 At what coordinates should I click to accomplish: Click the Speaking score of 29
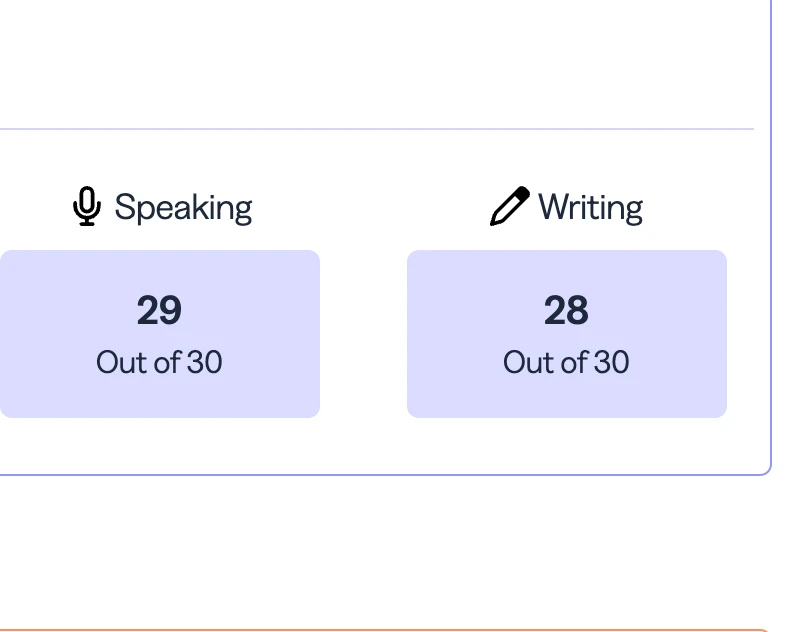(x=159, y=311)
